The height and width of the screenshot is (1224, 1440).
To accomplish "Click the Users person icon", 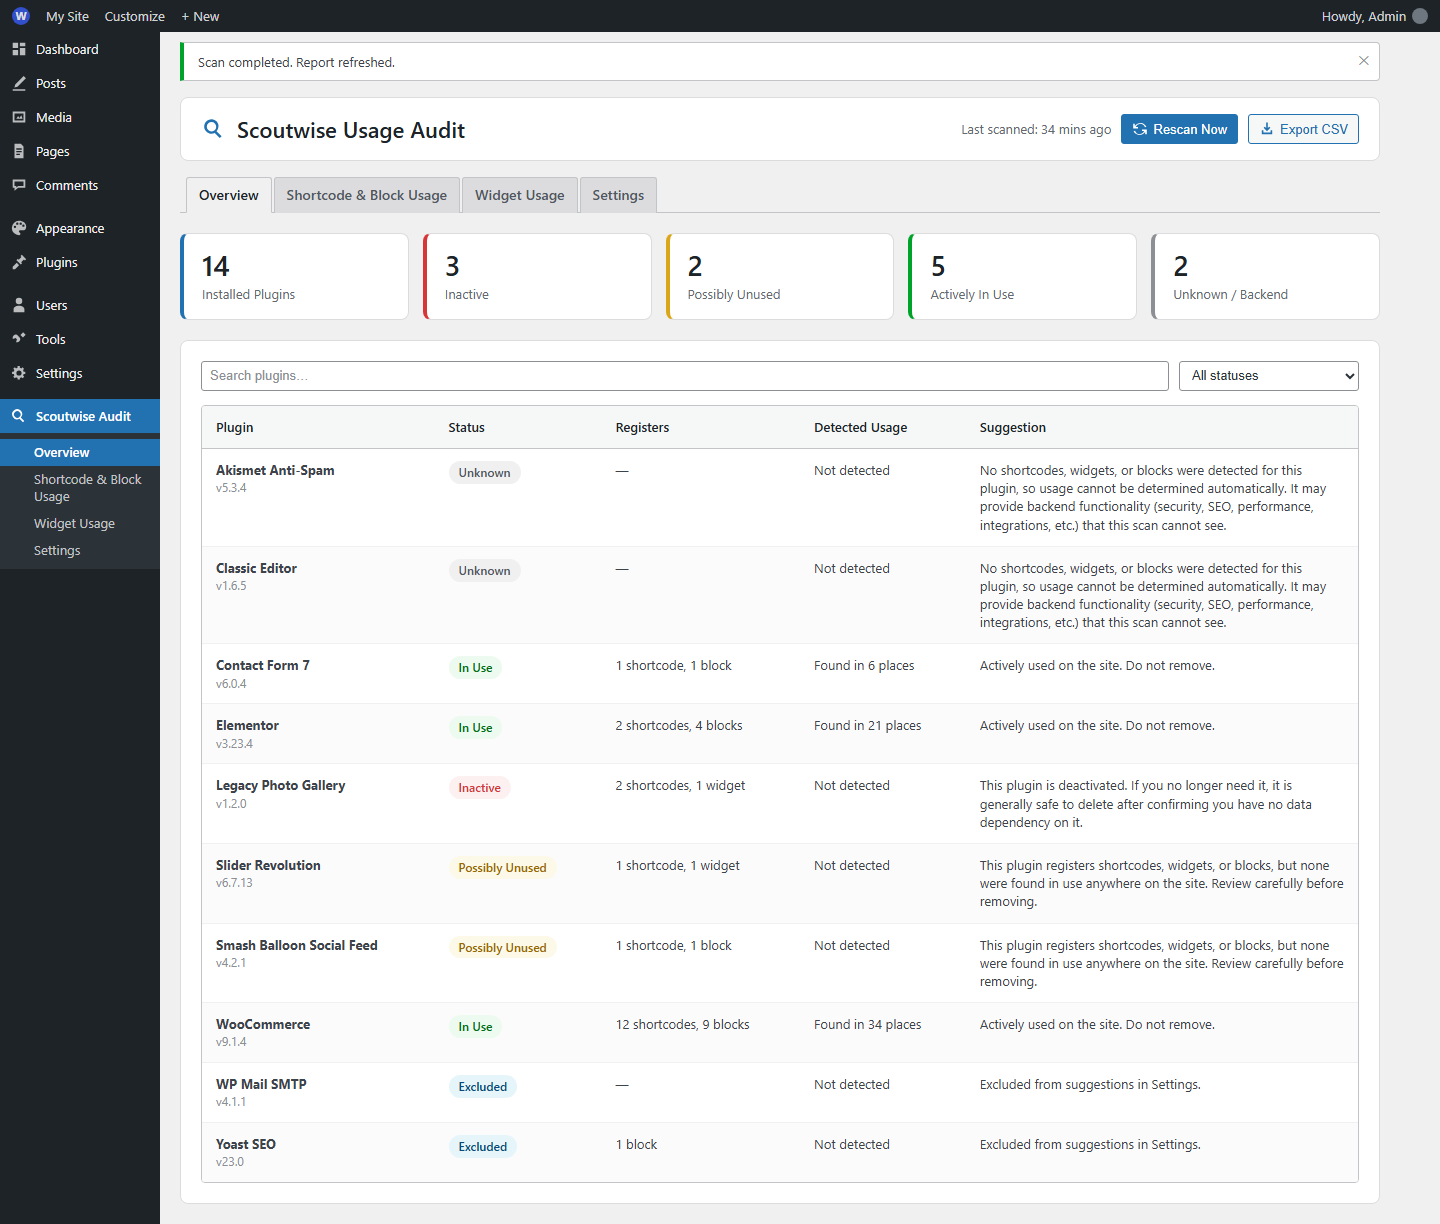I will point(19,305).
